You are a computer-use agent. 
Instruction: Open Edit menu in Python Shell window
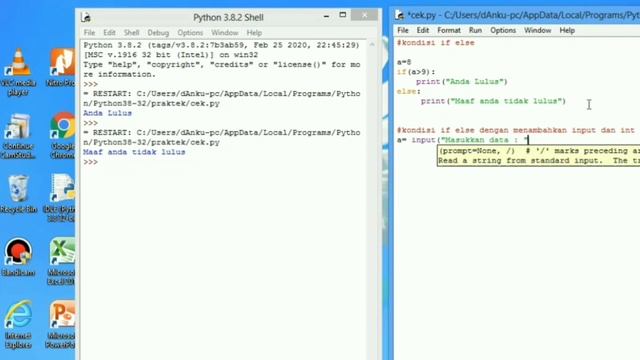point(109,33)
